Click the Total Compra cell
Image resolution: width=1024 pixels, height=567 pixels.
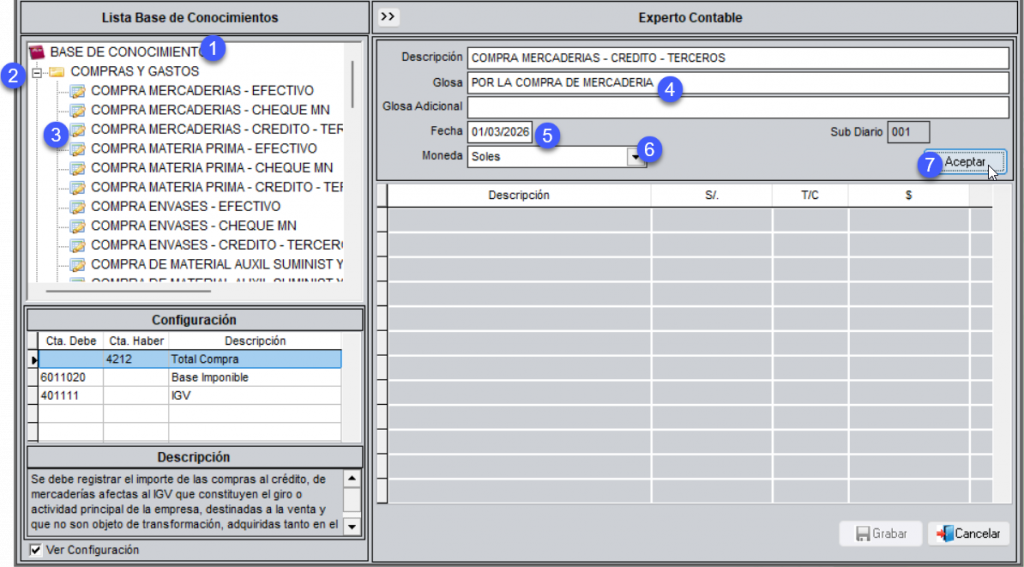(x=255, y=359)
